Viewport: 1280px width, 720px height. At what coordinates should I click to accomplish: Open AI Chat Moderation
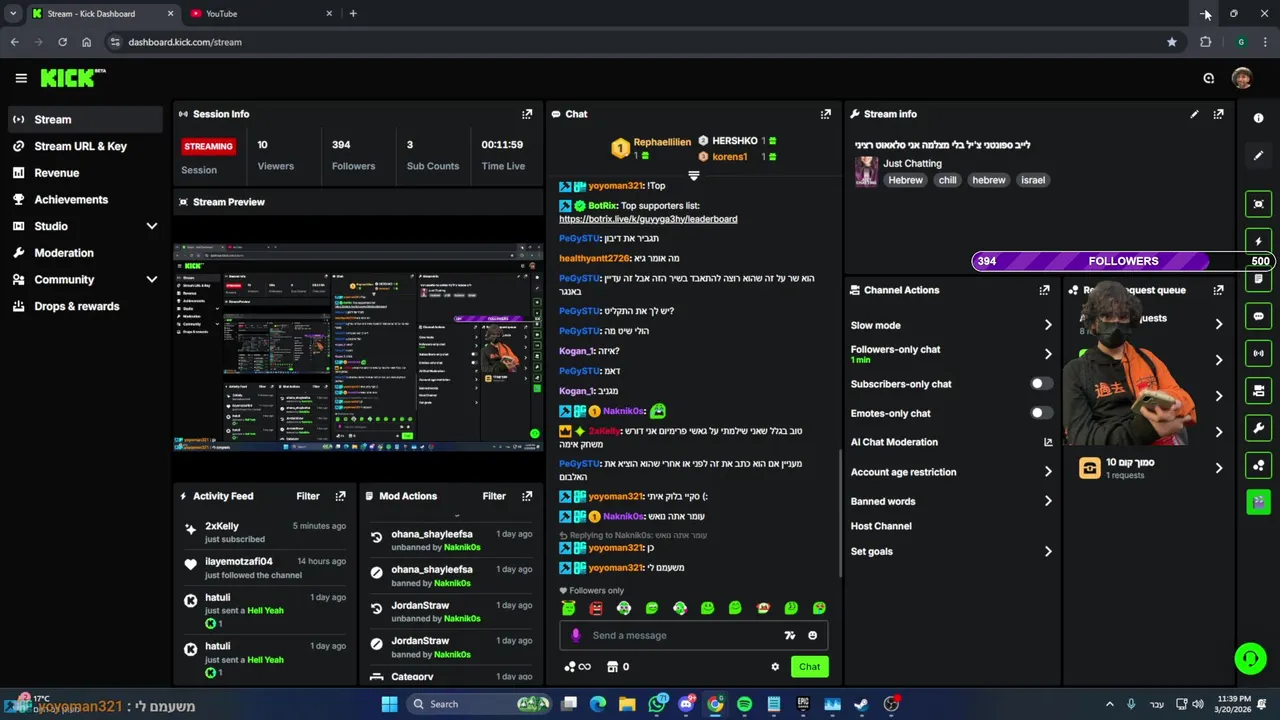pos(951,442)
